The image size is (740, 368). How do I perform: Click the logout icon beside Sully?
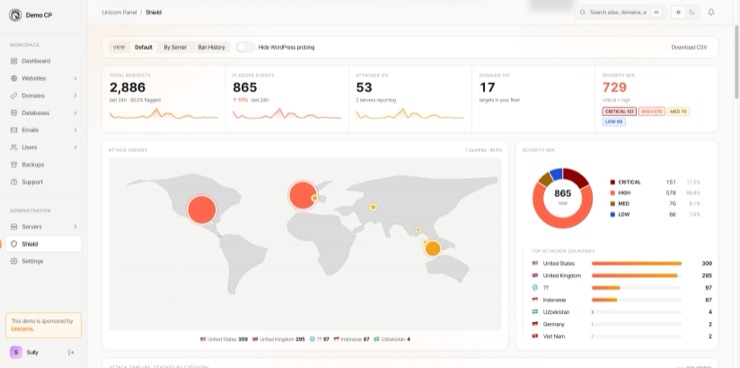coord(71,352)
